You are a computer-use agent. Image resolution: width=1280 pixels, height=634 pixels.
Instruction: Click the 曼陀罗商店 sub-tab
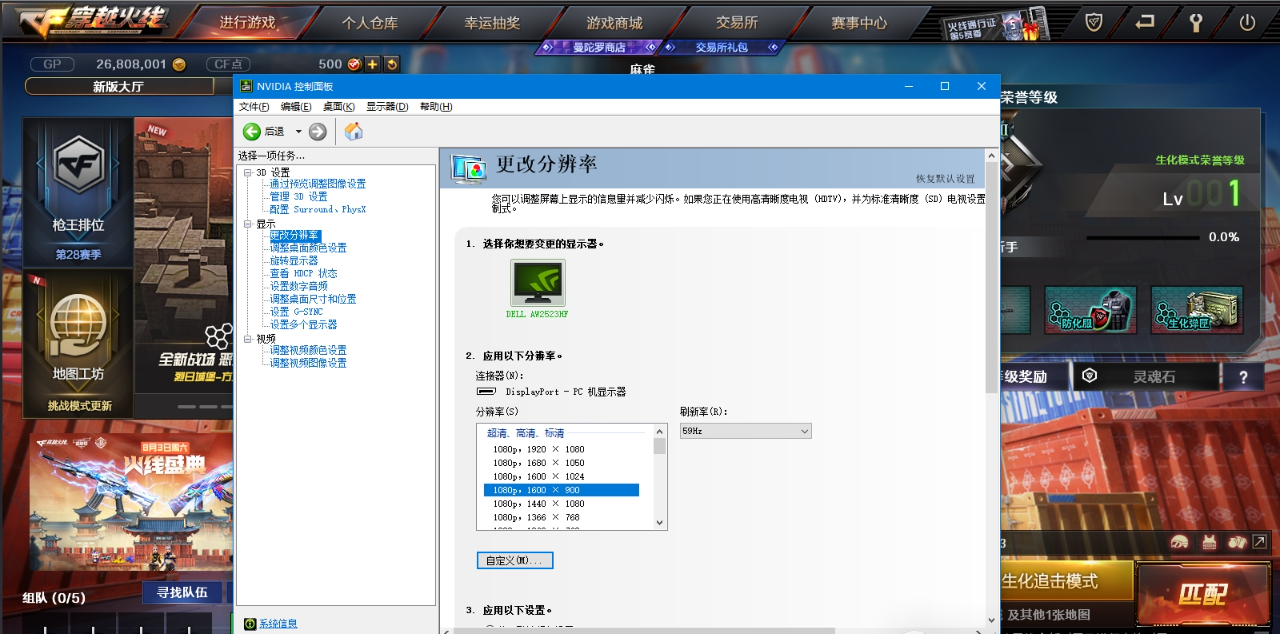600,47
